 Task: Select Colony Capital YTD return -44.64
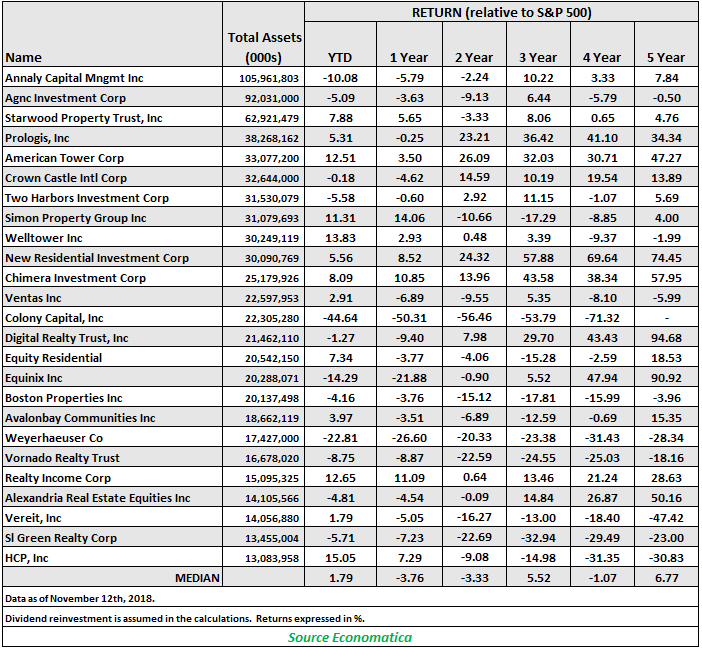[x=340, y=318]
